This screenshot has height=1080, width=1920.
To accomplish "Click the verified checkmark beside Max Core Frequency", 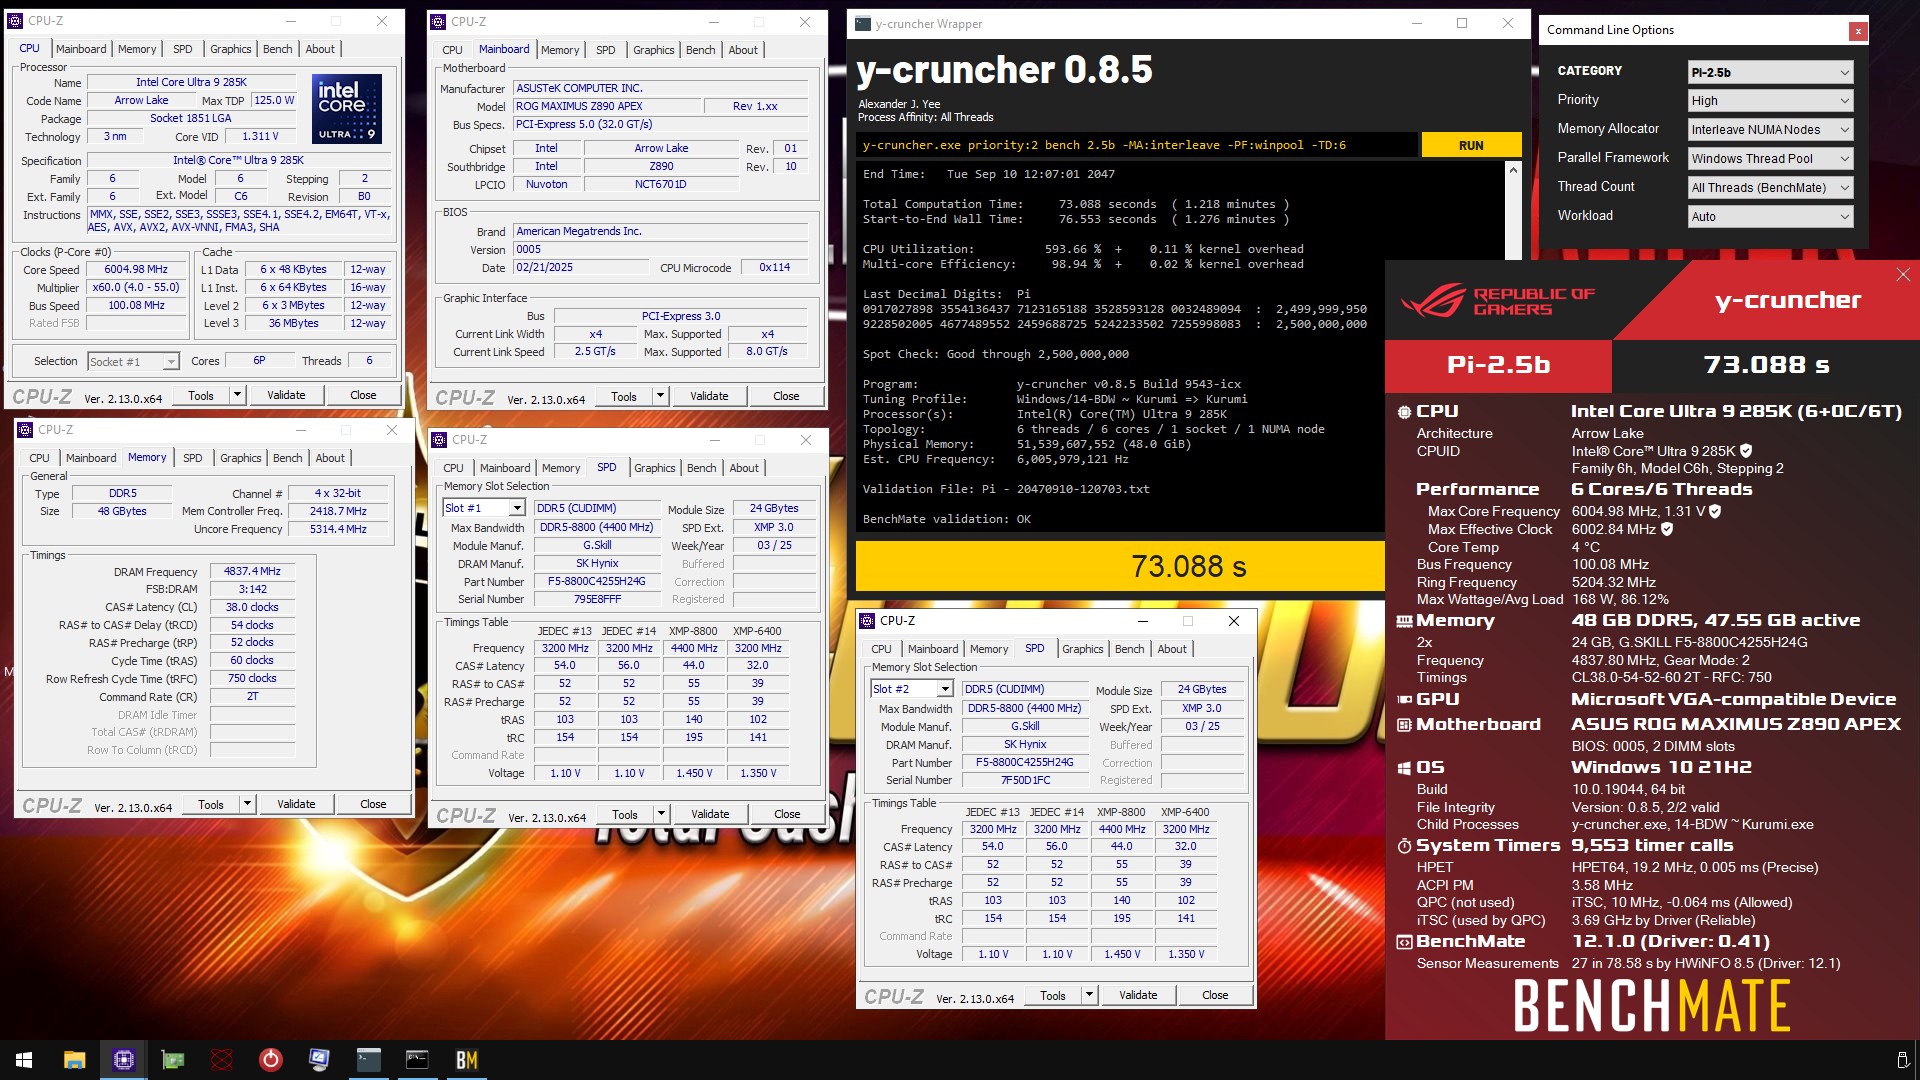I will point(1715,511).
